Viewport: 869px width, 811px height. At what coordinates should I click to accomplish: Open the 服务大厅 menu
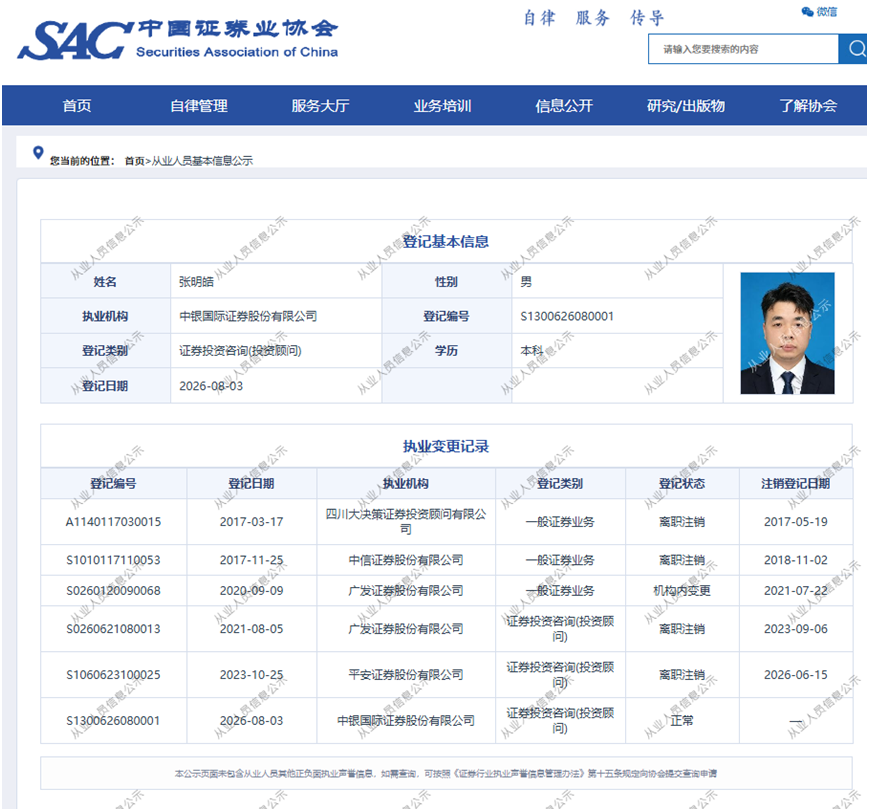[x=320, y=105]
